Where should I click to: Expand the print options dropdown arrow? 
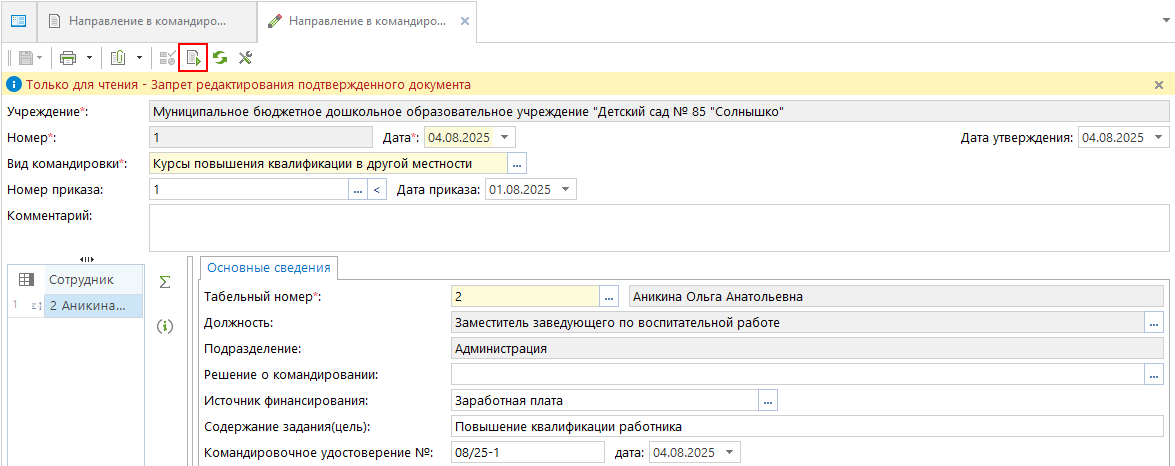tap(89, 58)
